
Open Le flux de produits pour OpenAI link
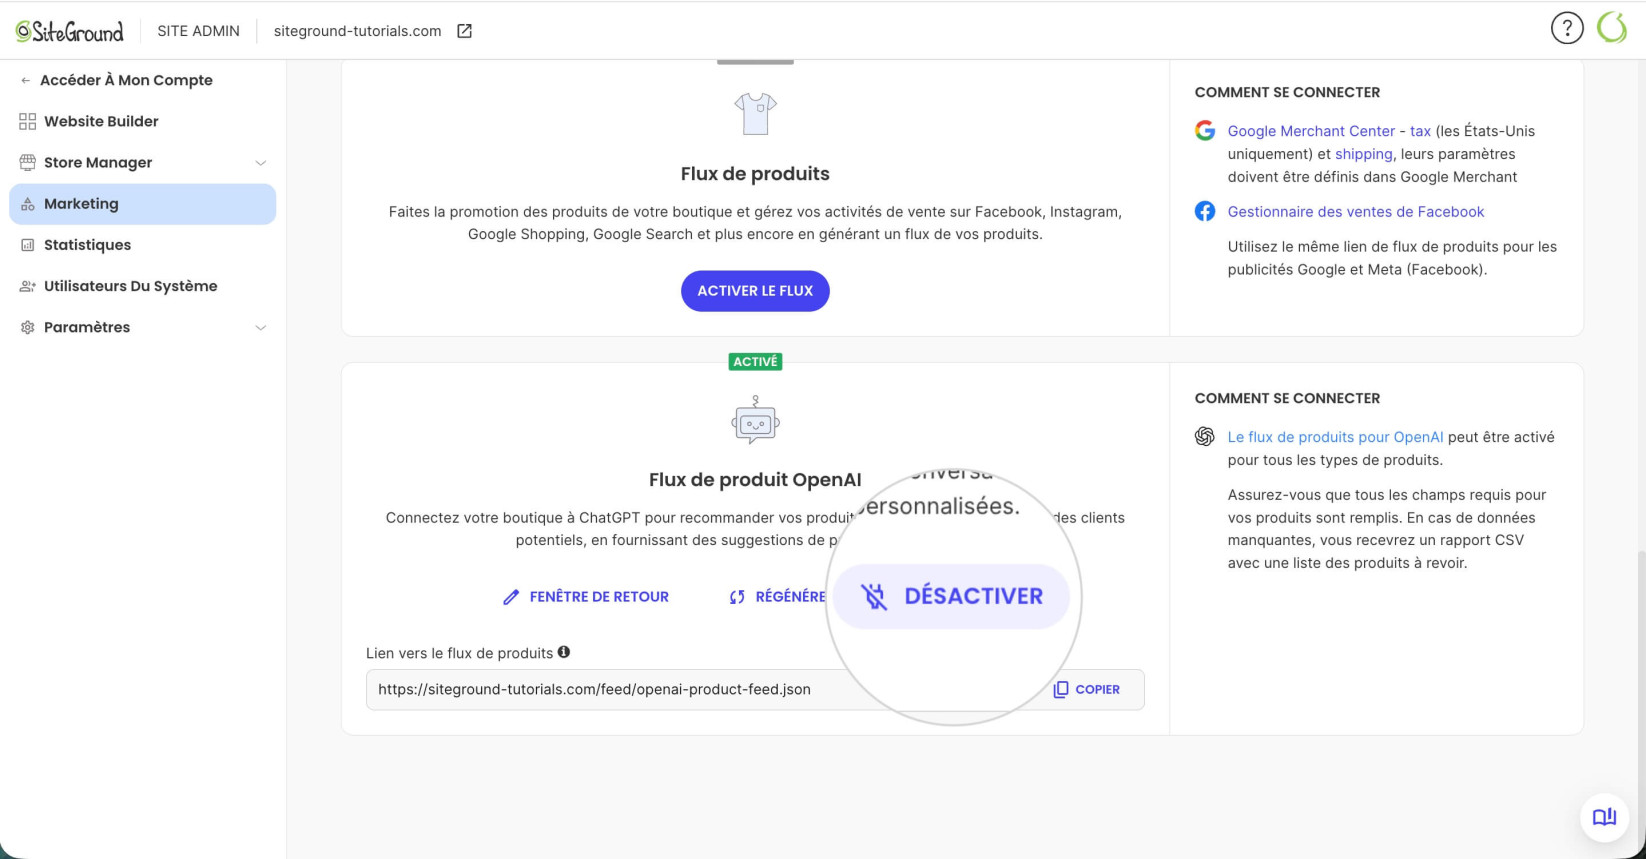tap(1335, 437)
